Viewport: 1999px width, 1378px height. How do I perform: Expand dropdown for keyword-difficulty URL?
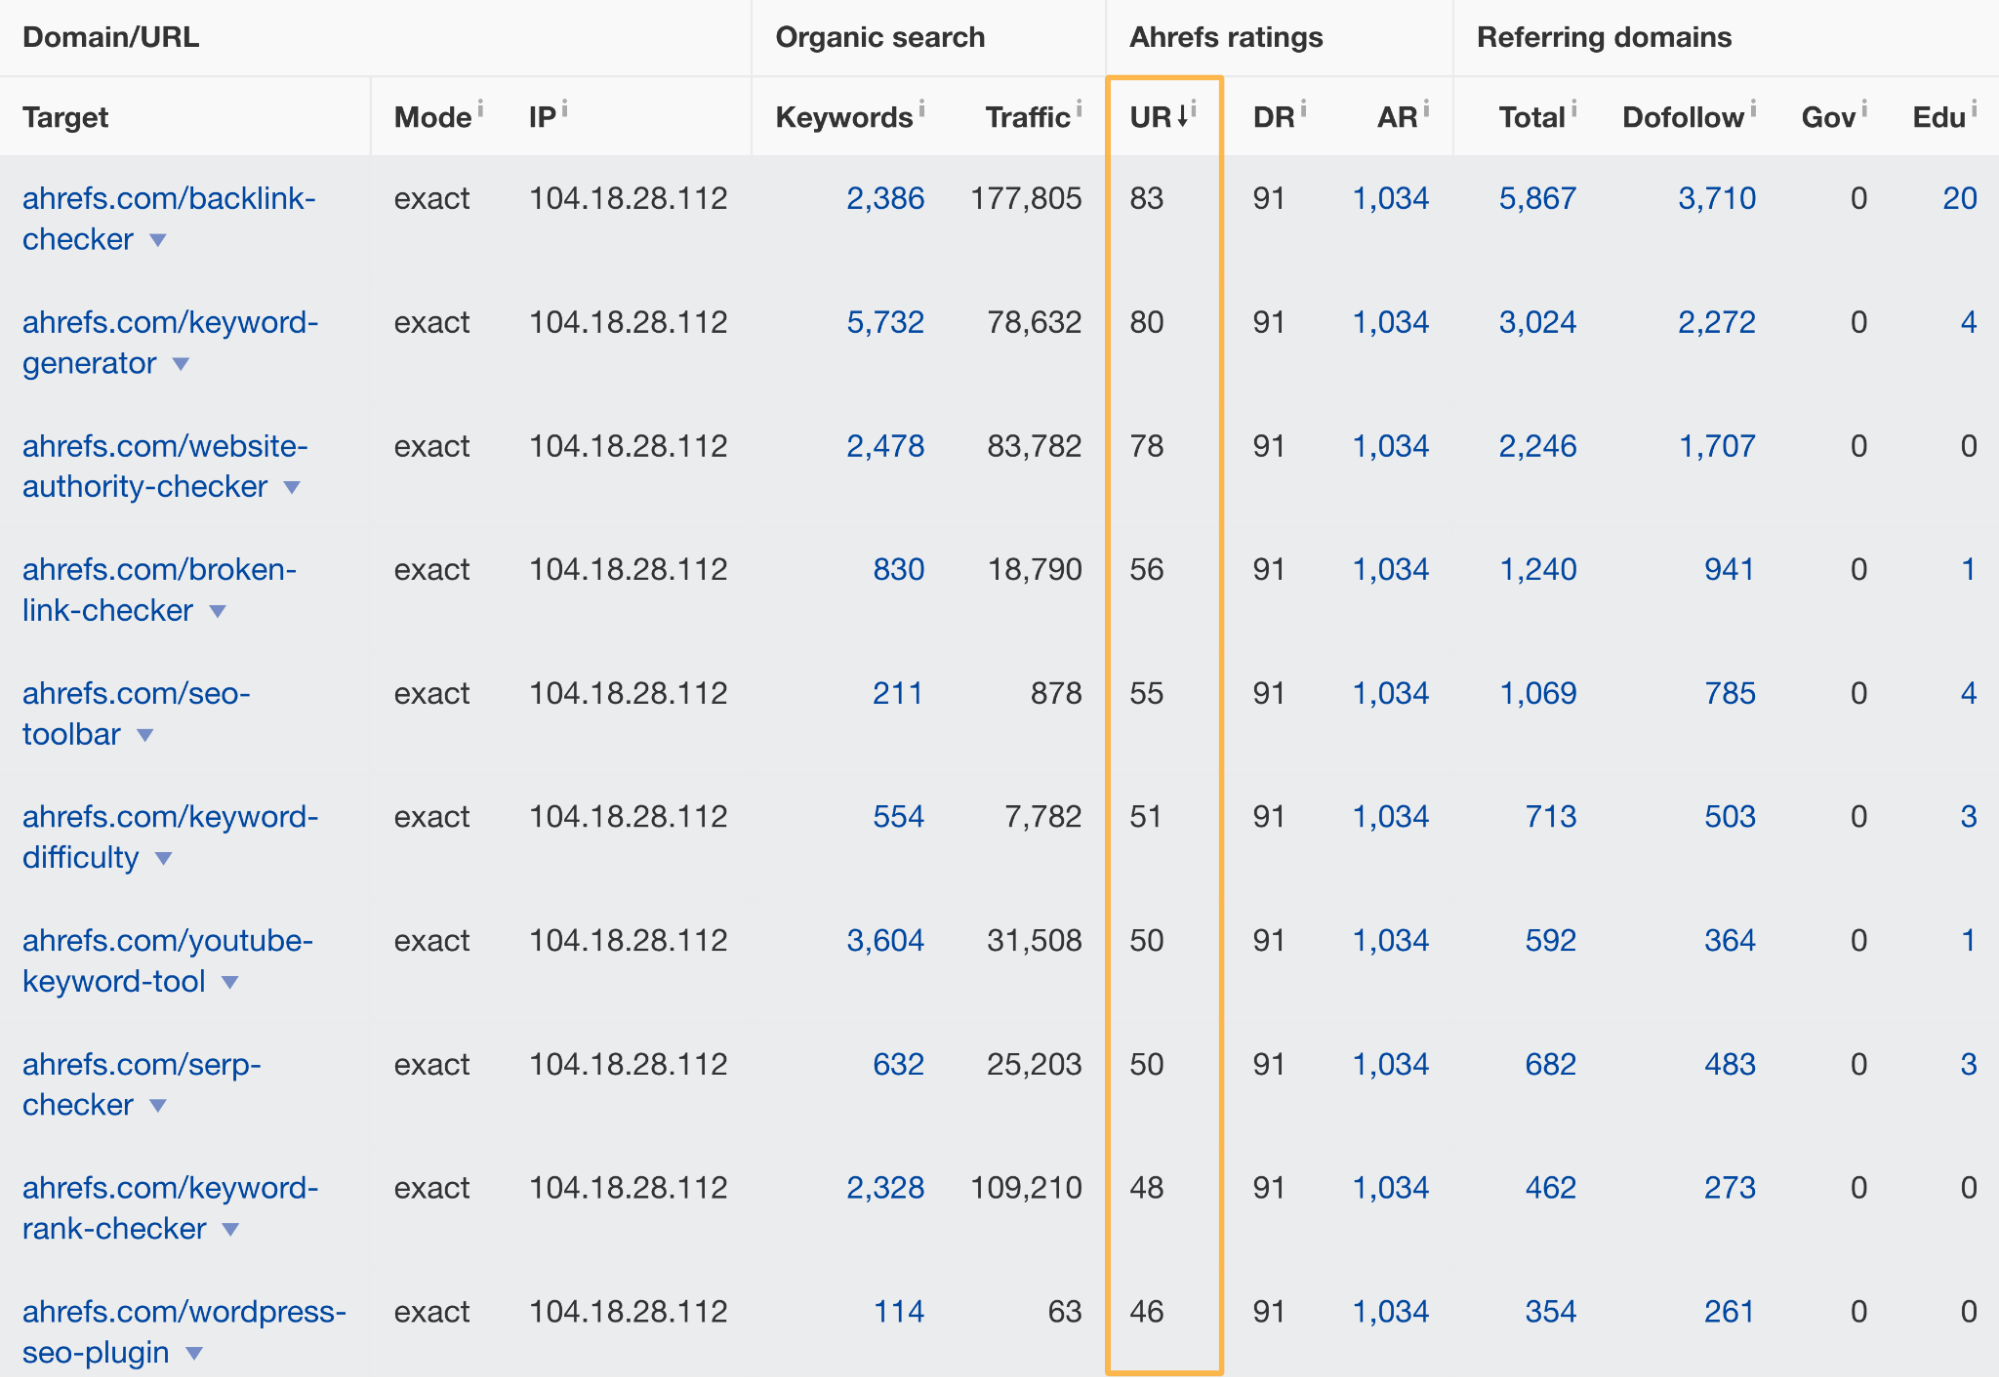point(164,859)
